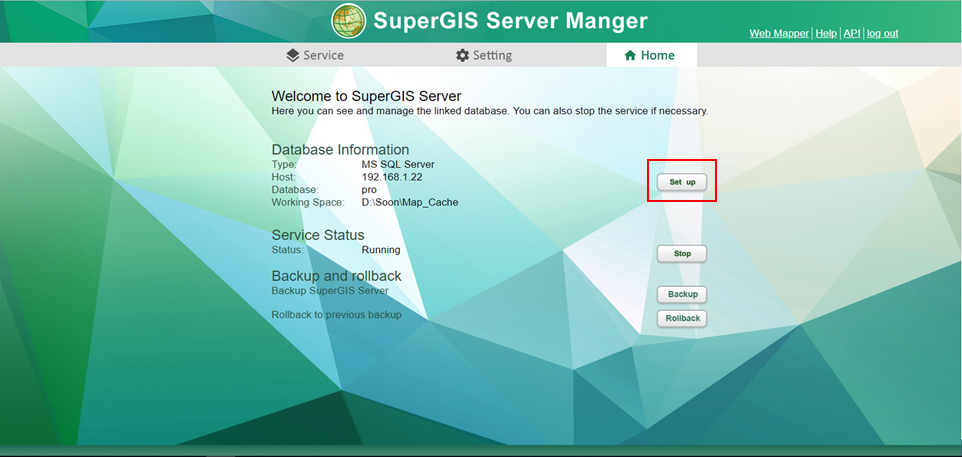The width and height of the screenshot is (962, 457).
Task: Click the Backup SuperGIS Server text
Action: (x=330, y=290)
